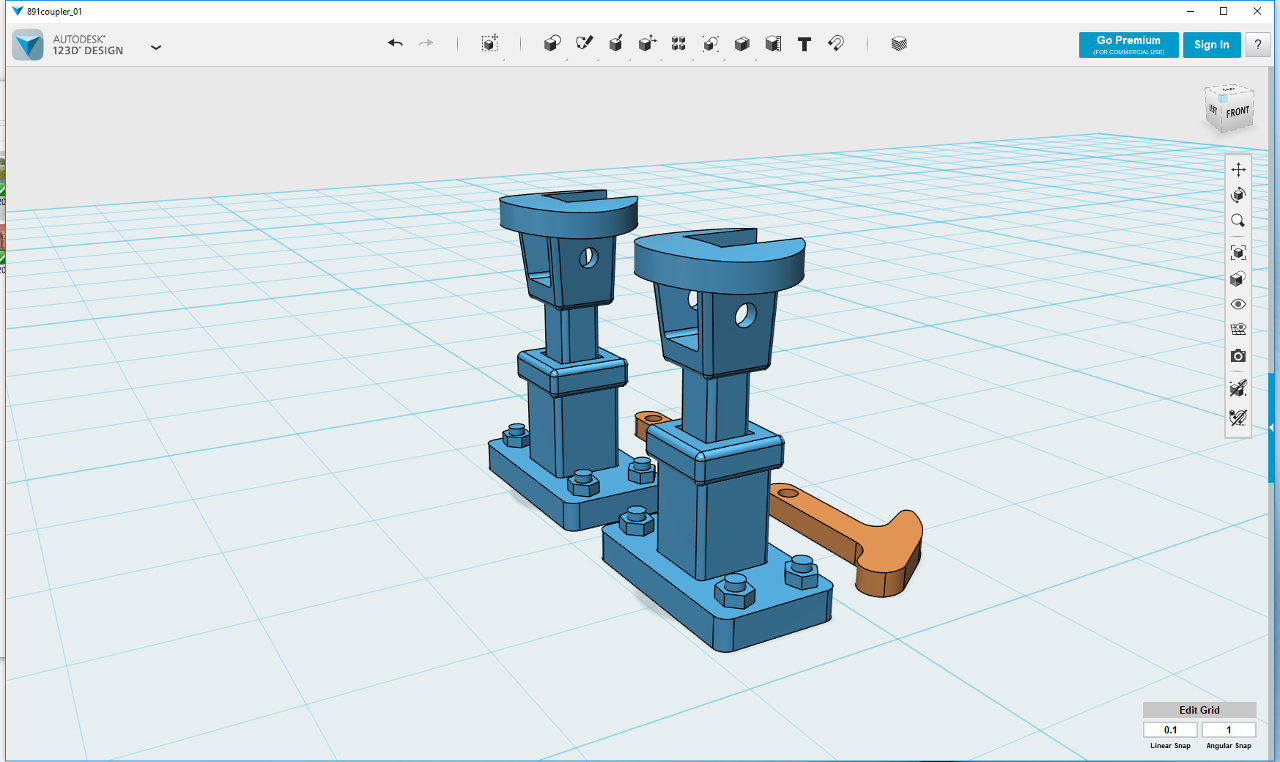Open the Material tool

click(899, 44)
